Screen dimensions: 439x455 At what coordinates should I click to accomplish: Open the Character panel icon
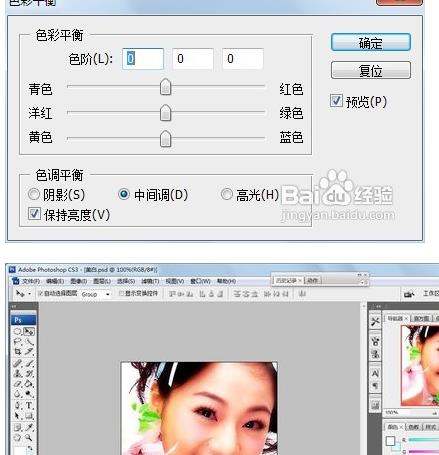point(375,373)
